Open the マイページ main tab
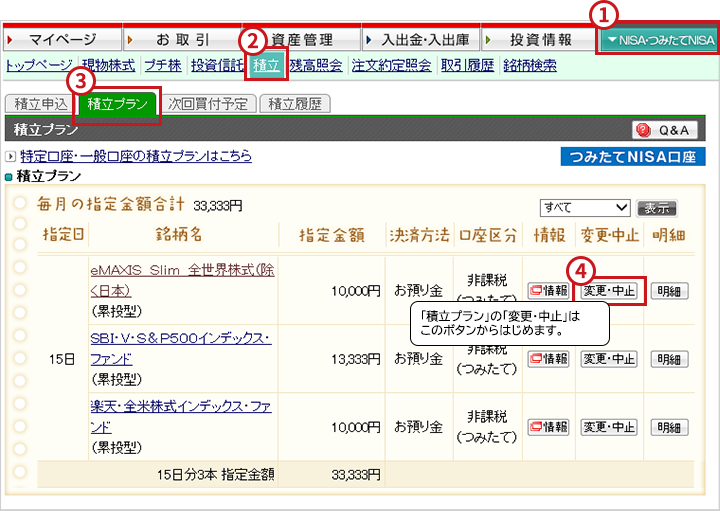 (x=62, y=39)
